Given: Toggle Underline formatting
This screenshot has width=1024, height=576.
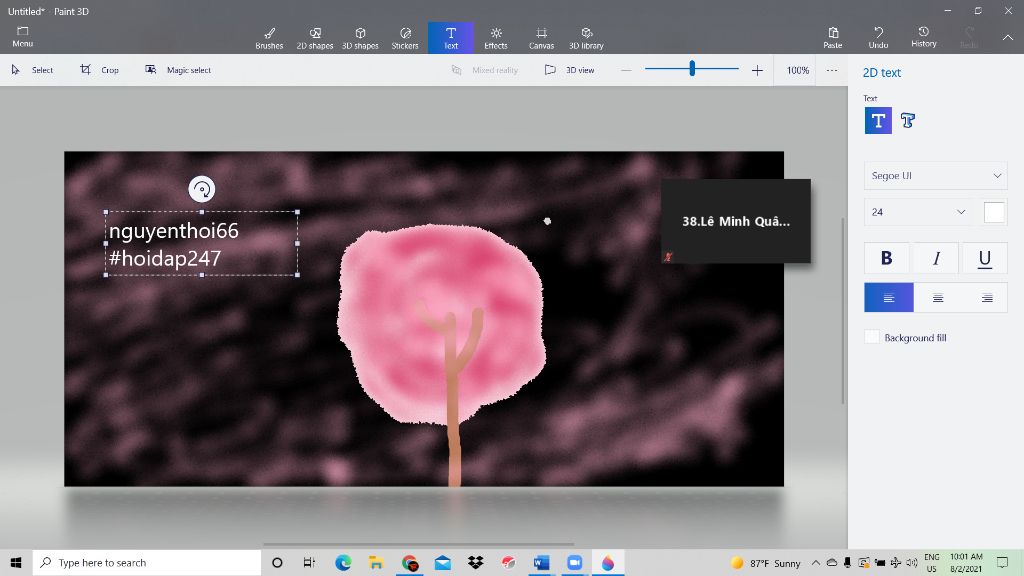Looking at the screenshot, I should click(985, 258).
